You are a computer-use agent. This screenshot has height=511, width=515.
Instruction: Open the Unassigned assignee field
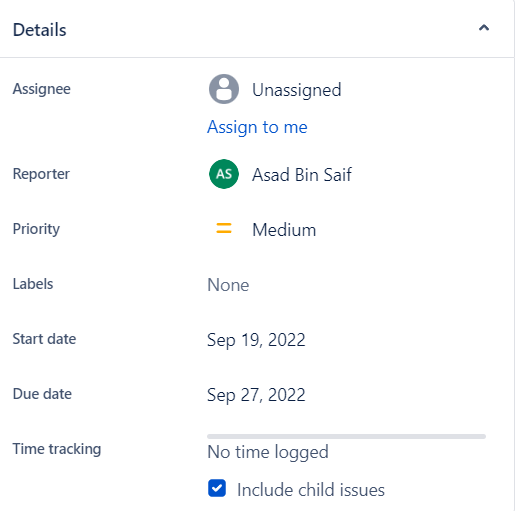pyautogui.click(x=297, y=90)
